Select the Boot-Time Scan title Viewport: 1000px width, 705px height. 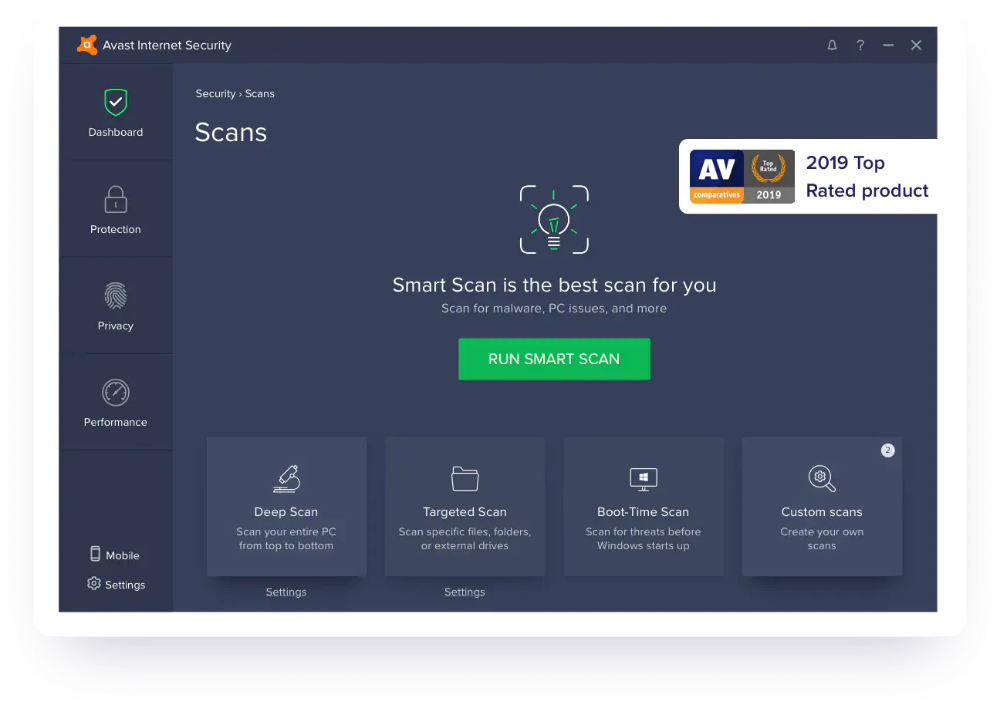click(643, 512)
